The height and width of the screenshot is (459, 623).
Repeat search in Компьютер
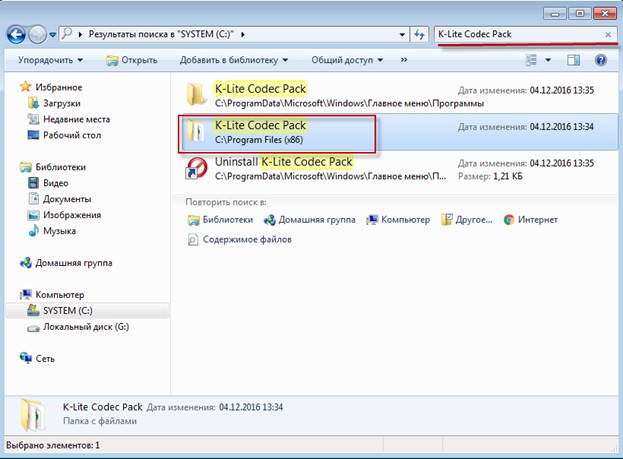[398, 220]
